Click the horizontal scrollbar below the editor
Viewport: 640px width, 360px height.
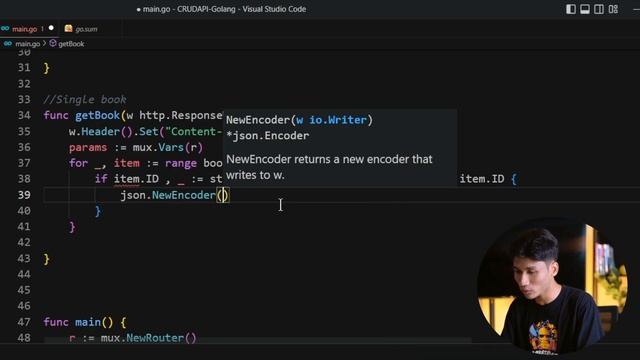[x=258, y=340]
